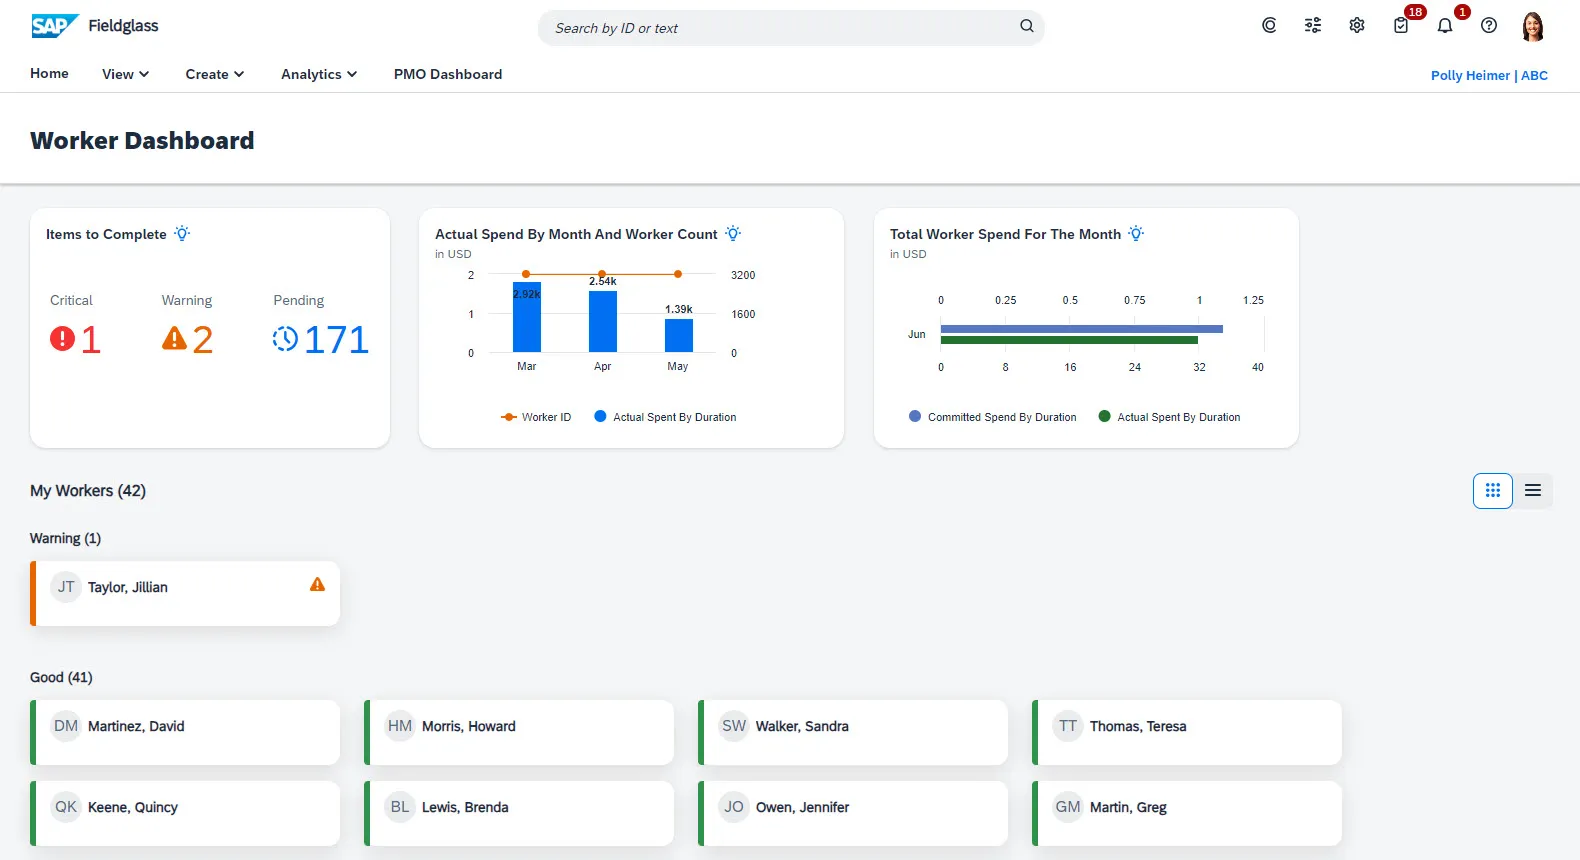1580x860 pixels.
Task: Click the TT avatar initials
Action: tap(1068, 726)
